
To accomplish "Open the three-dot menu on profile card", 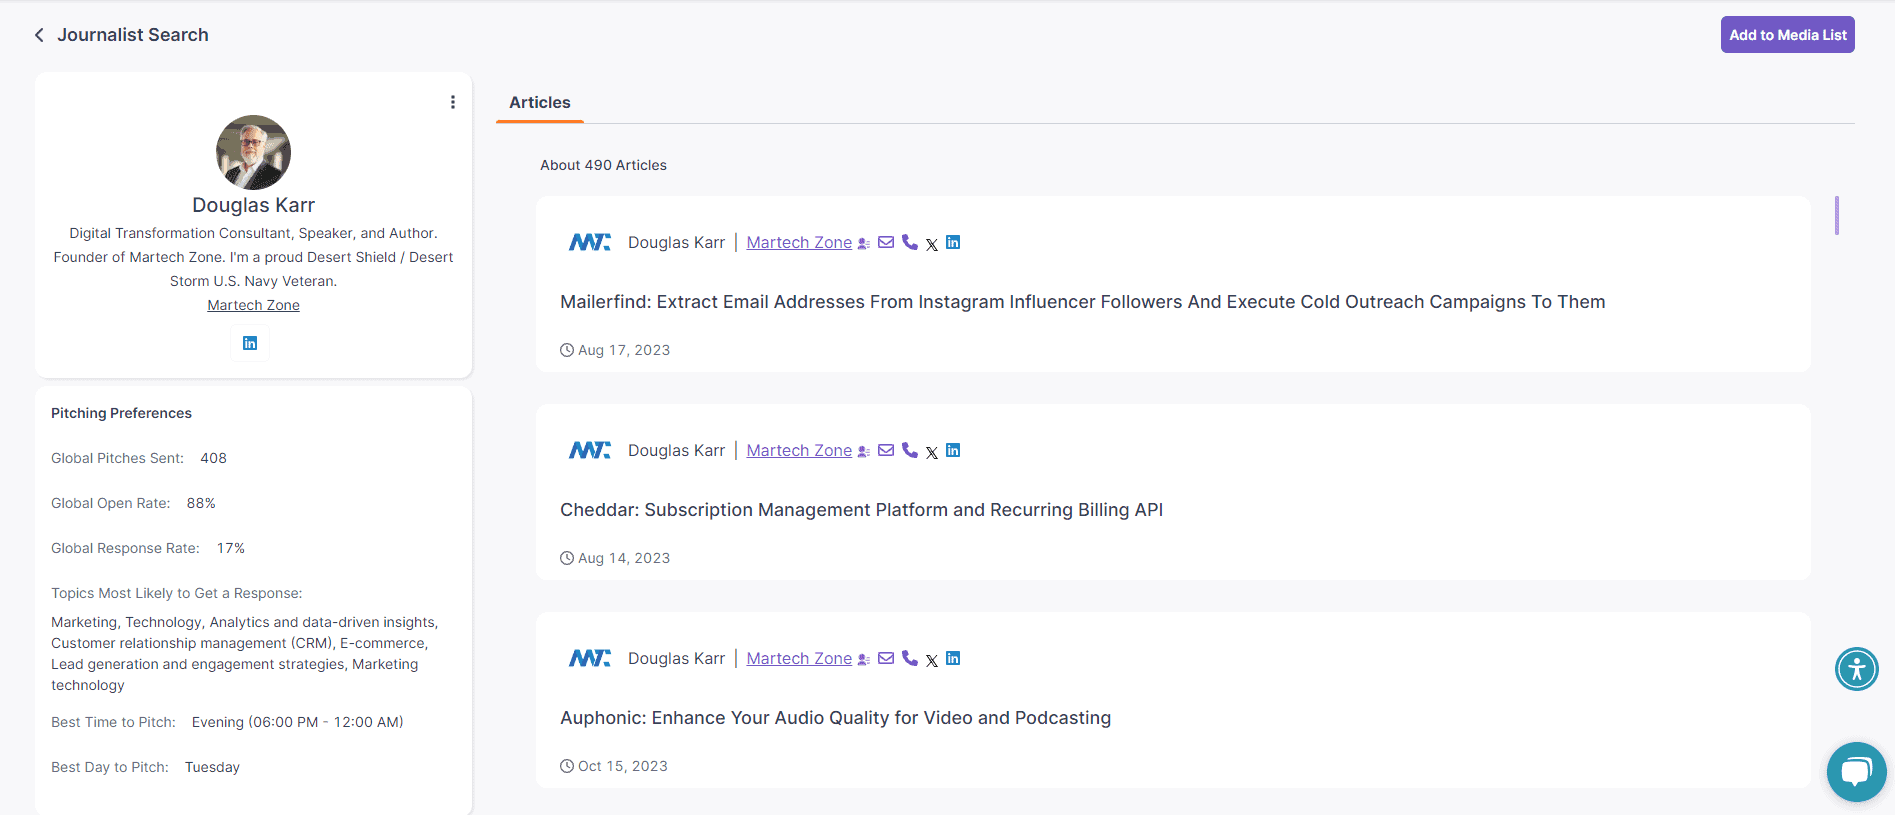I will click(453, 102).
